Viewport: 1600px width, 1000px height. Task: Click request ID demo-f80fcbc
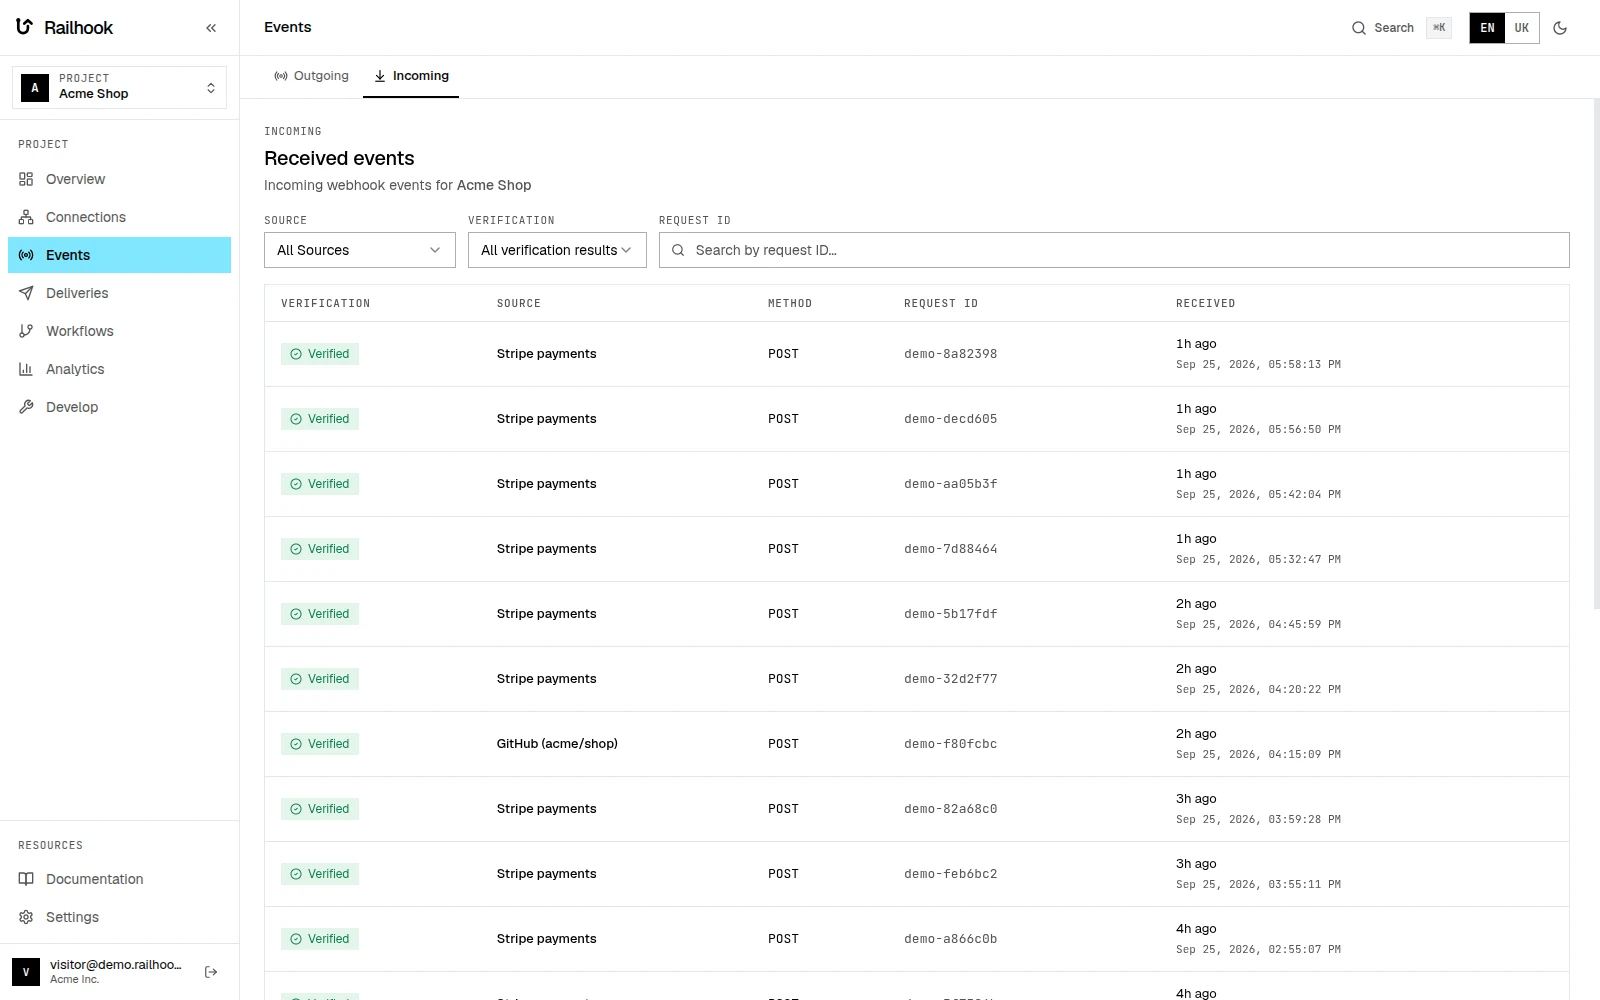coord(950,744)
